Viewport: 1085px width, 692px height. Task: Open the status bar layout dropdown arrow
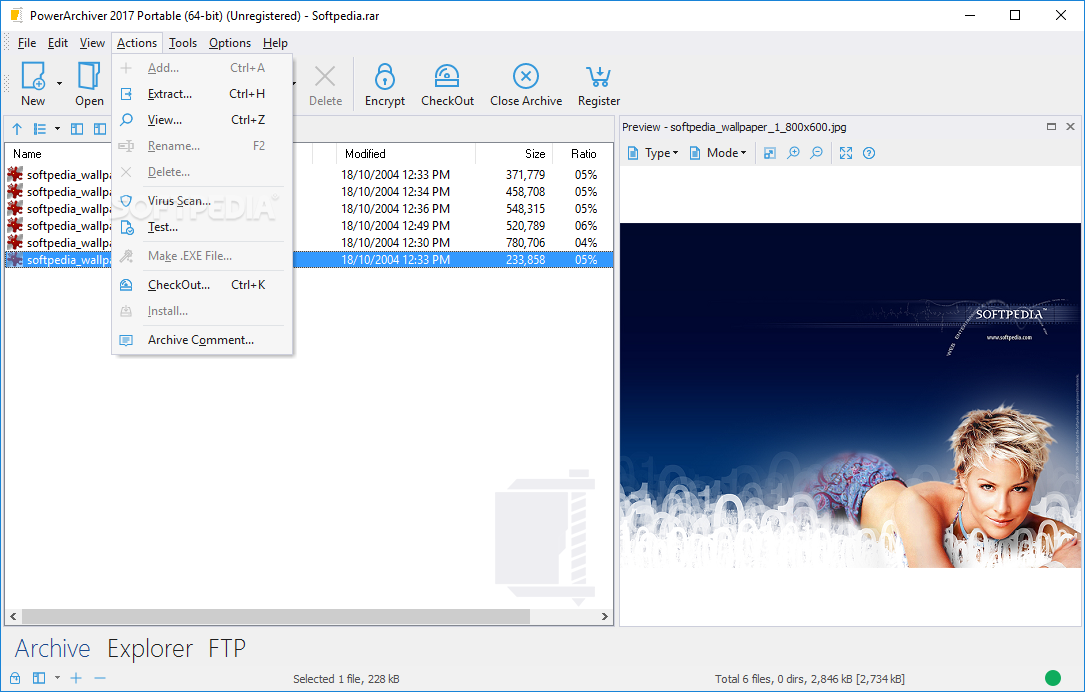point(57,678)
